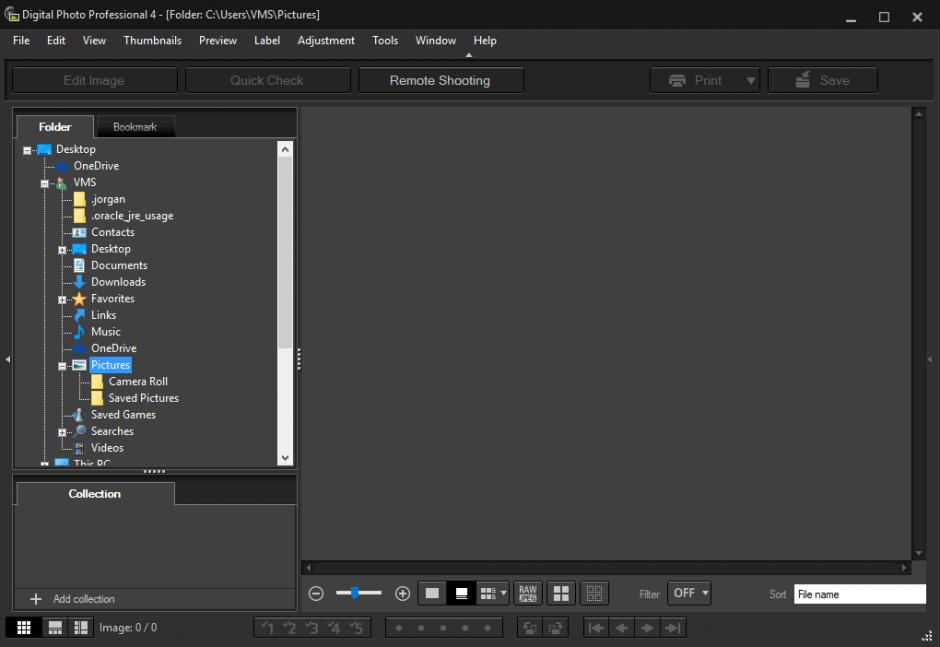Click the rotate left icon

(x=530, y=628)
